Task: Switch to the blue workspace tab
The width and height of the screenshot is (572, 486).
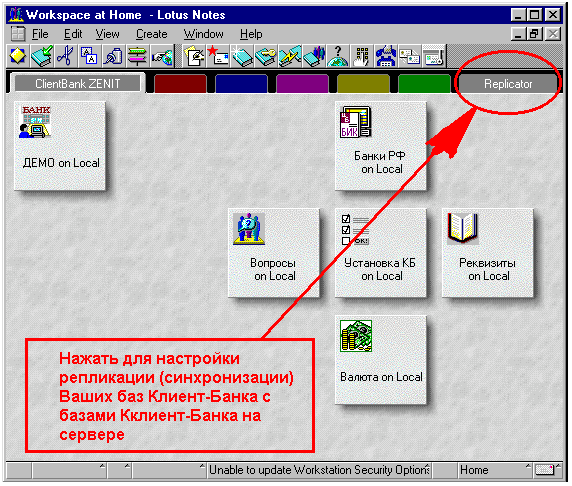Action: coord(241,84)
